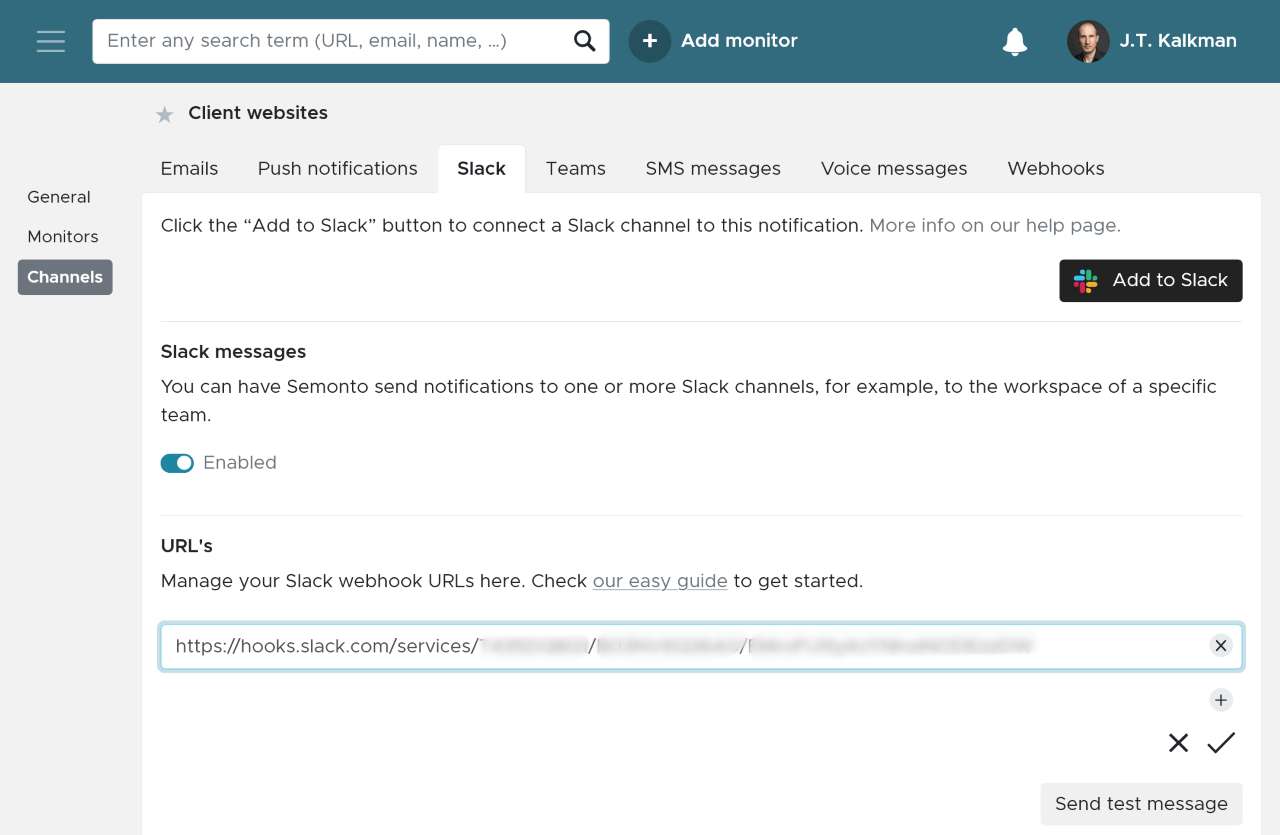Star the Client websites group
Image resolution: width=1280 pixels, height=835 pixels.
(165, 115)
